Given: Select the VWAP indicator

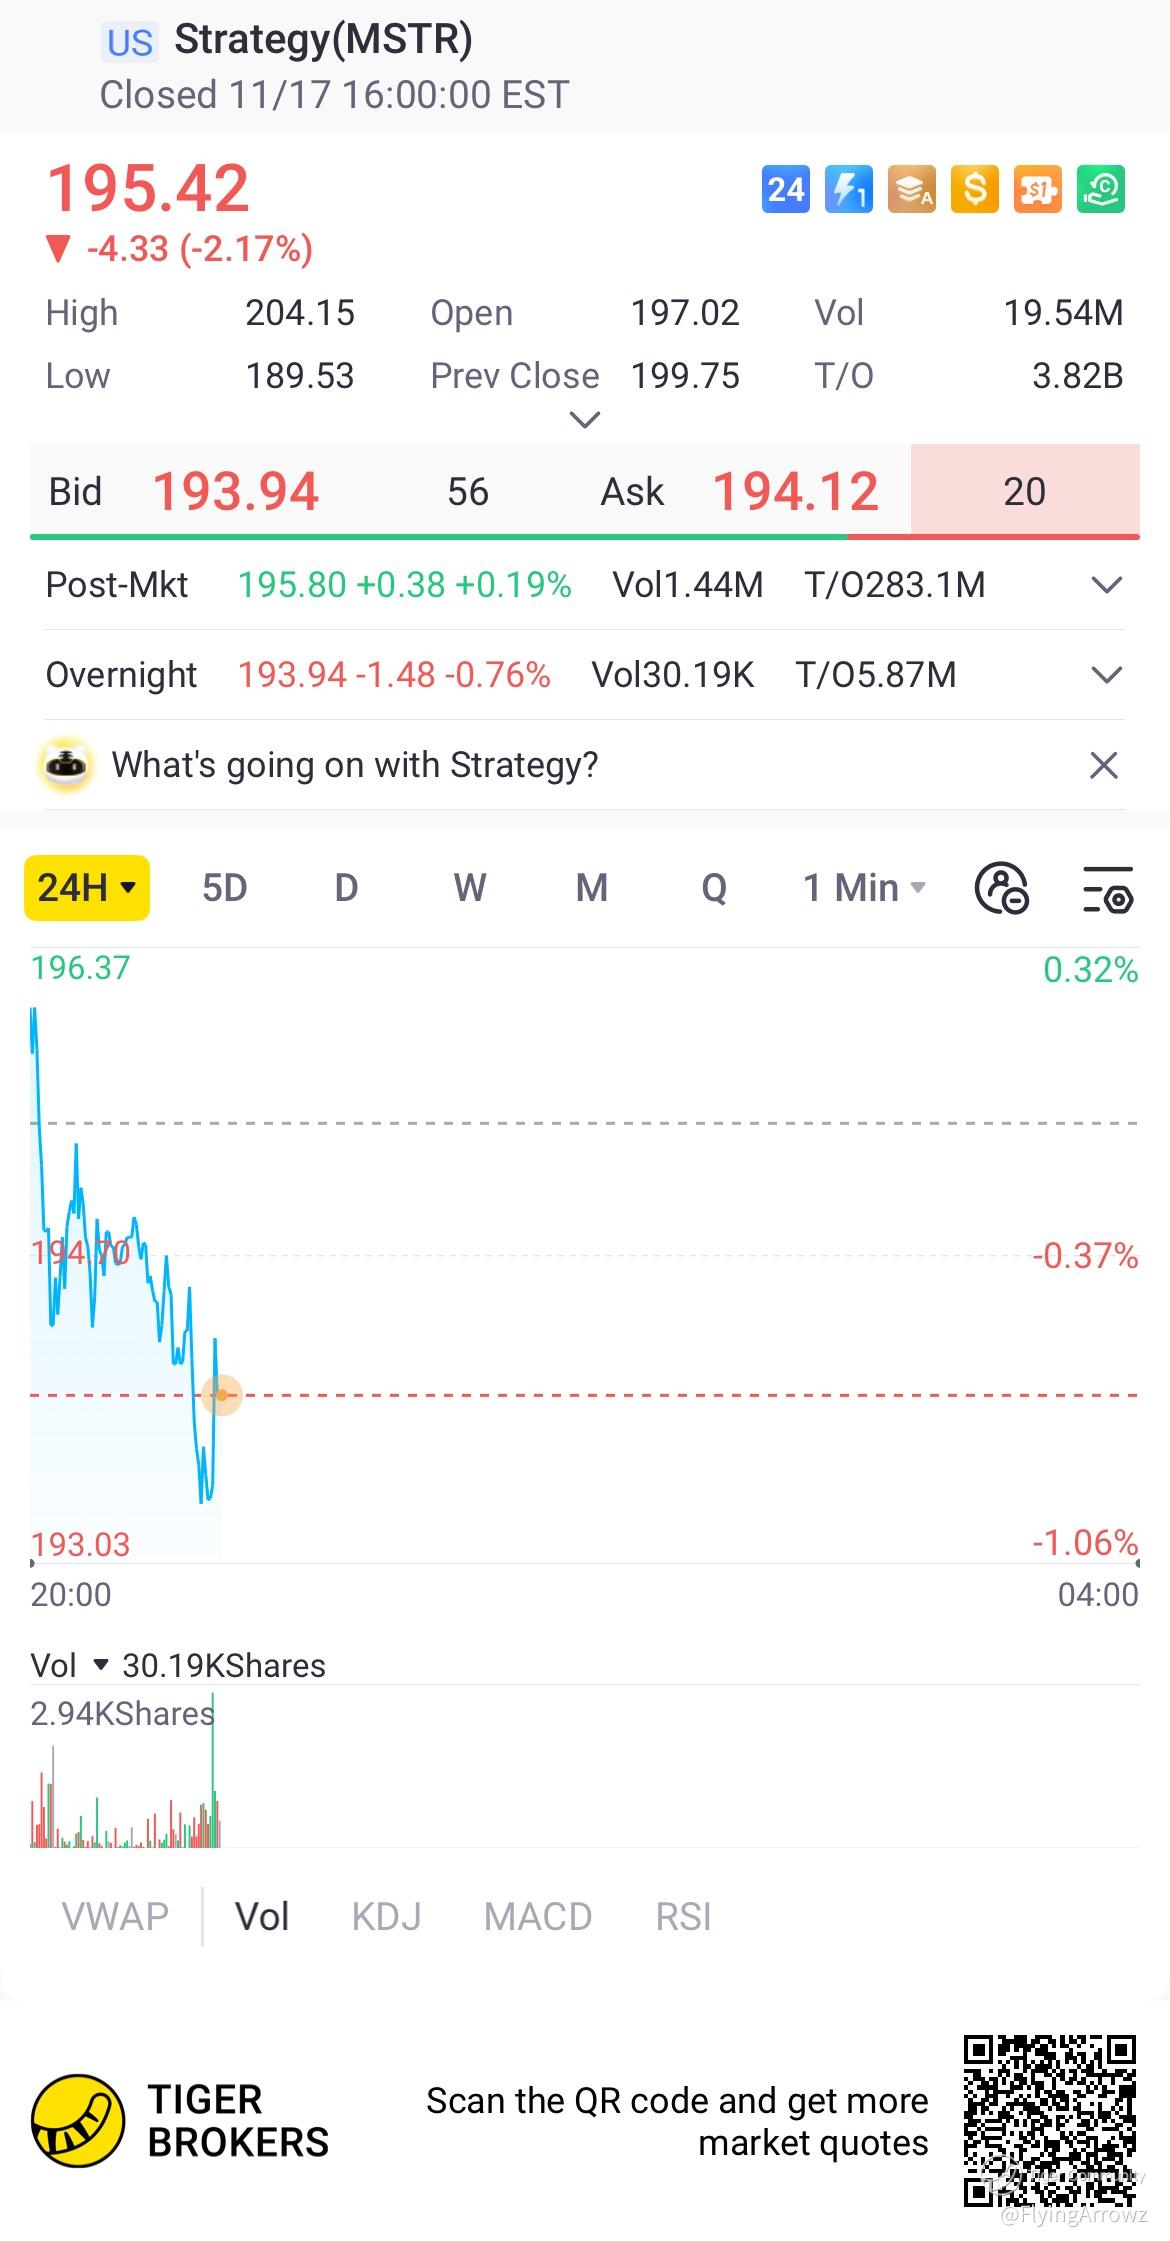Looking at the screenshot, I should tap(115, 1917).
